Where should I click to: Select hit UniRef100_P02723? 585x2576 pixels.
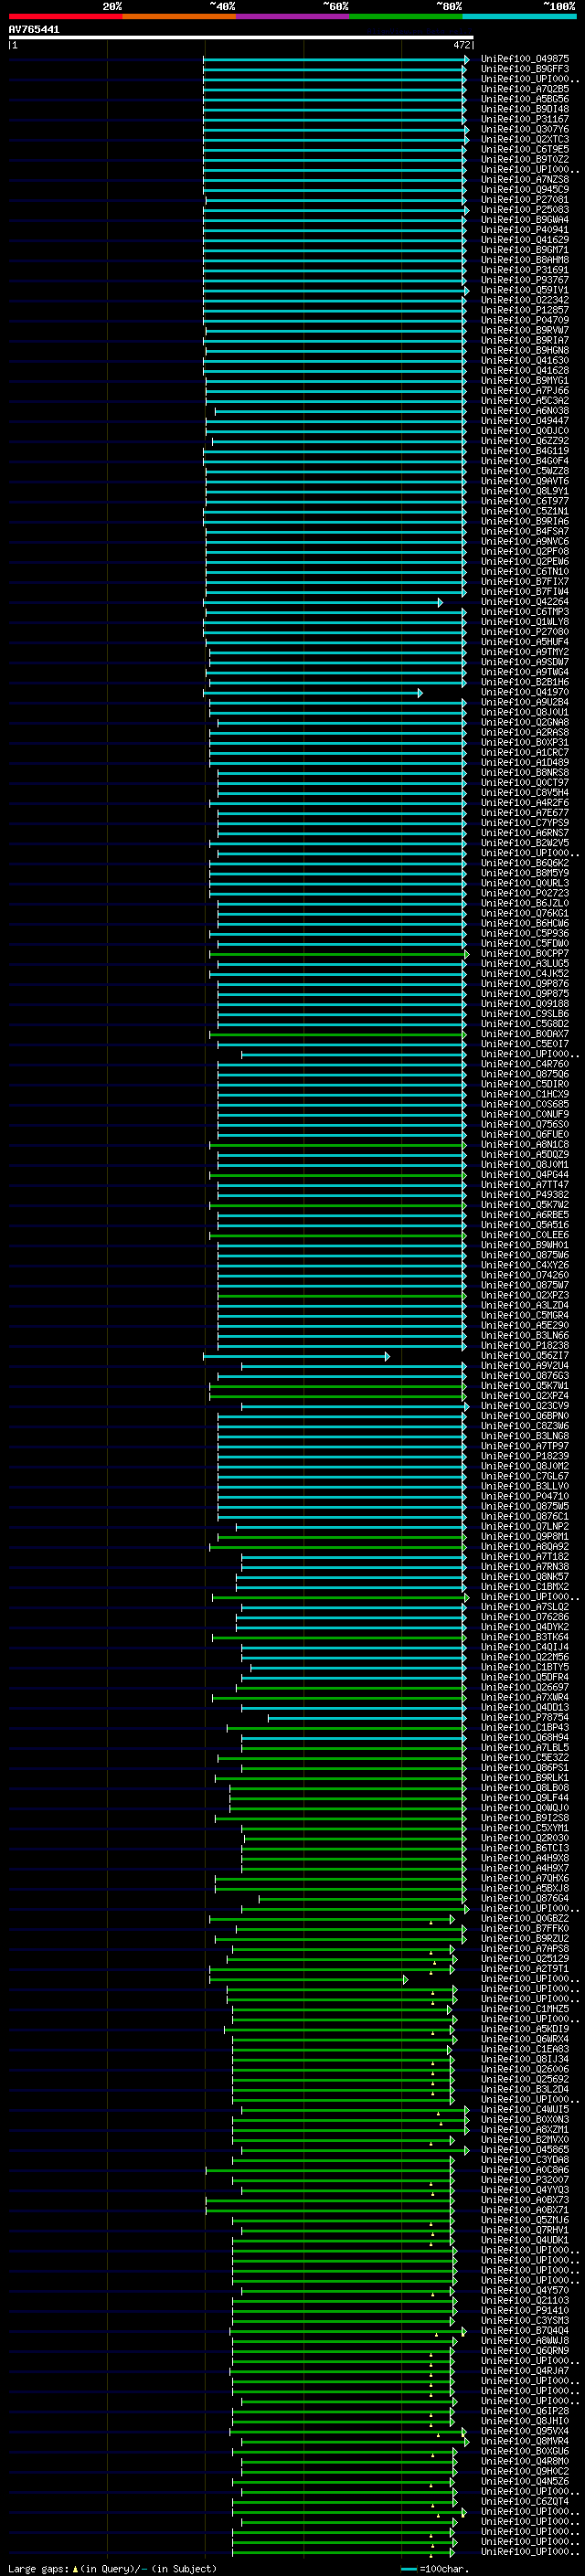point(525,893)
